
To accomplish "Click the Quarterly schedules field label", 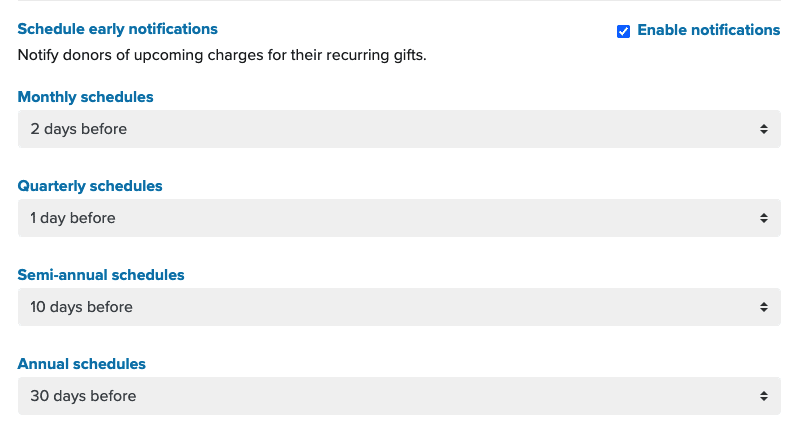I will tap(90, 186).
